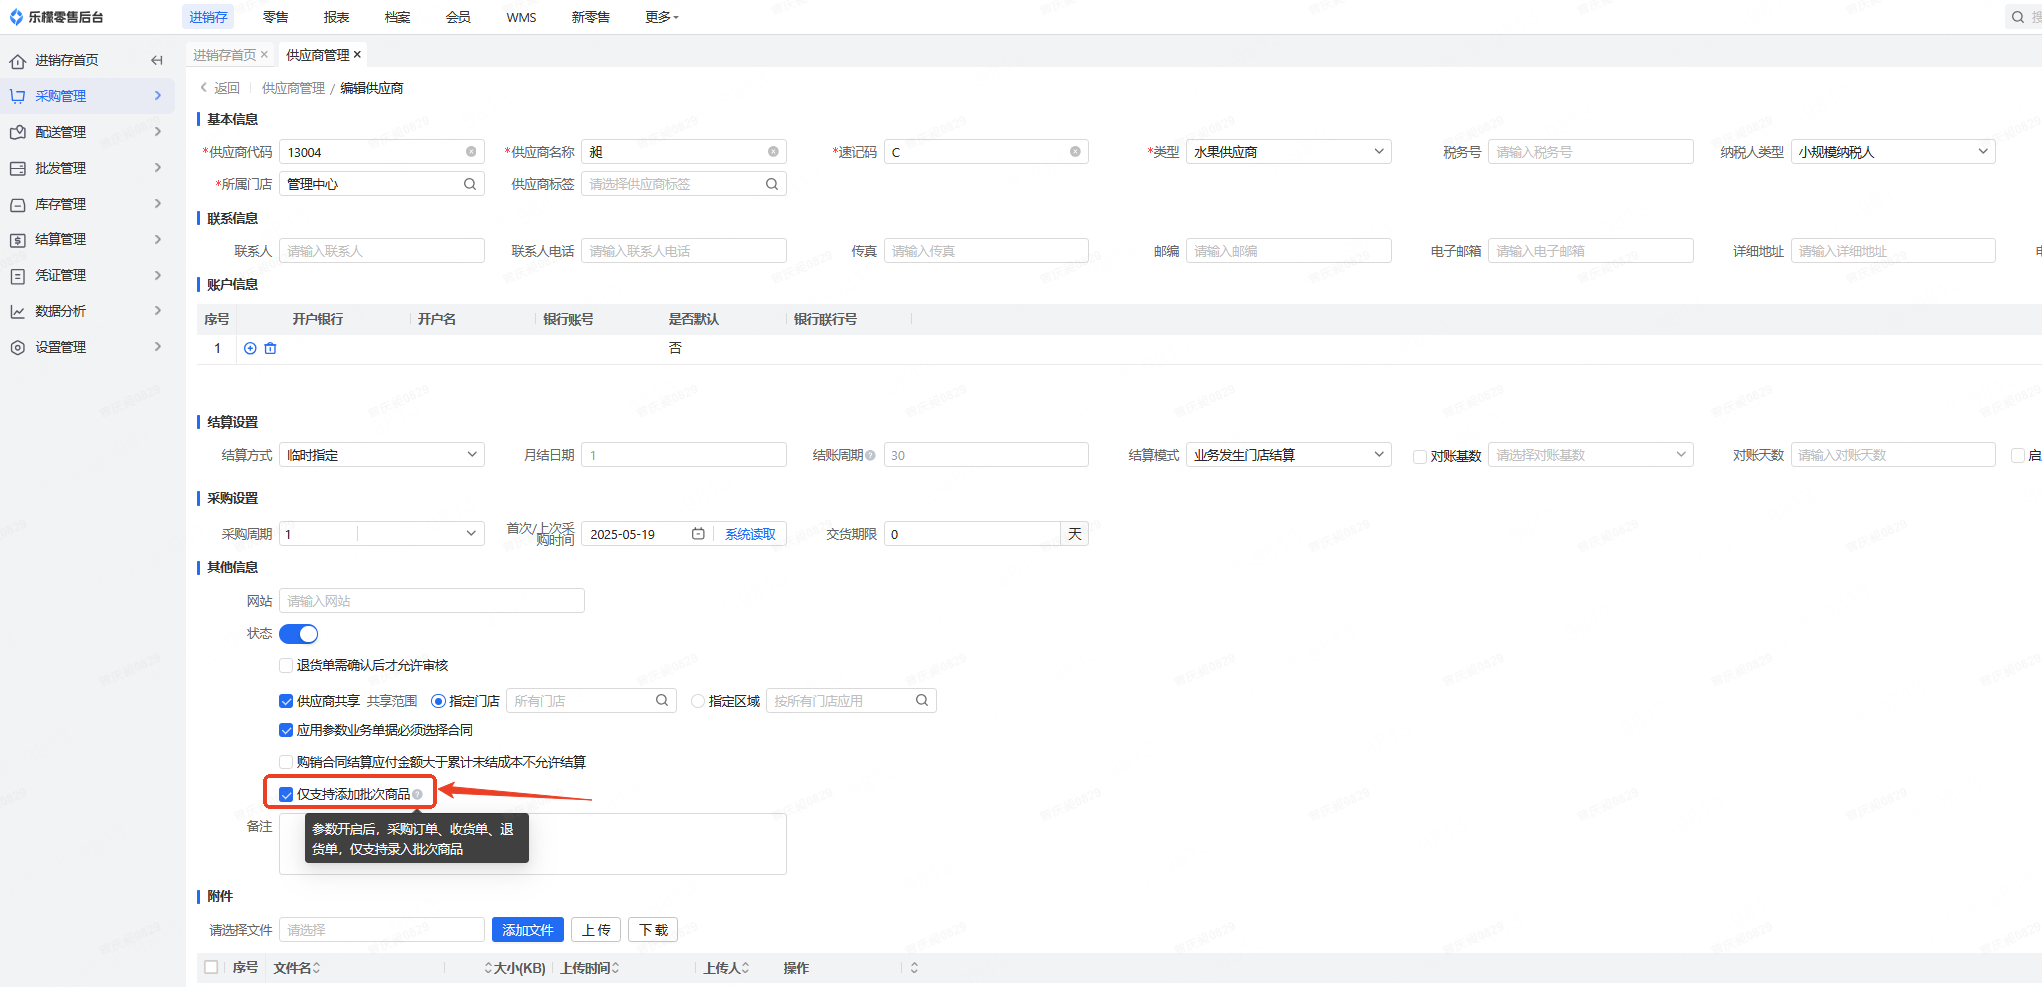Uncheck 仅支持添加批次商品 checkbox
Image resolution: width=2042 pixels, height=987 pixels.
tap(286, 794)
